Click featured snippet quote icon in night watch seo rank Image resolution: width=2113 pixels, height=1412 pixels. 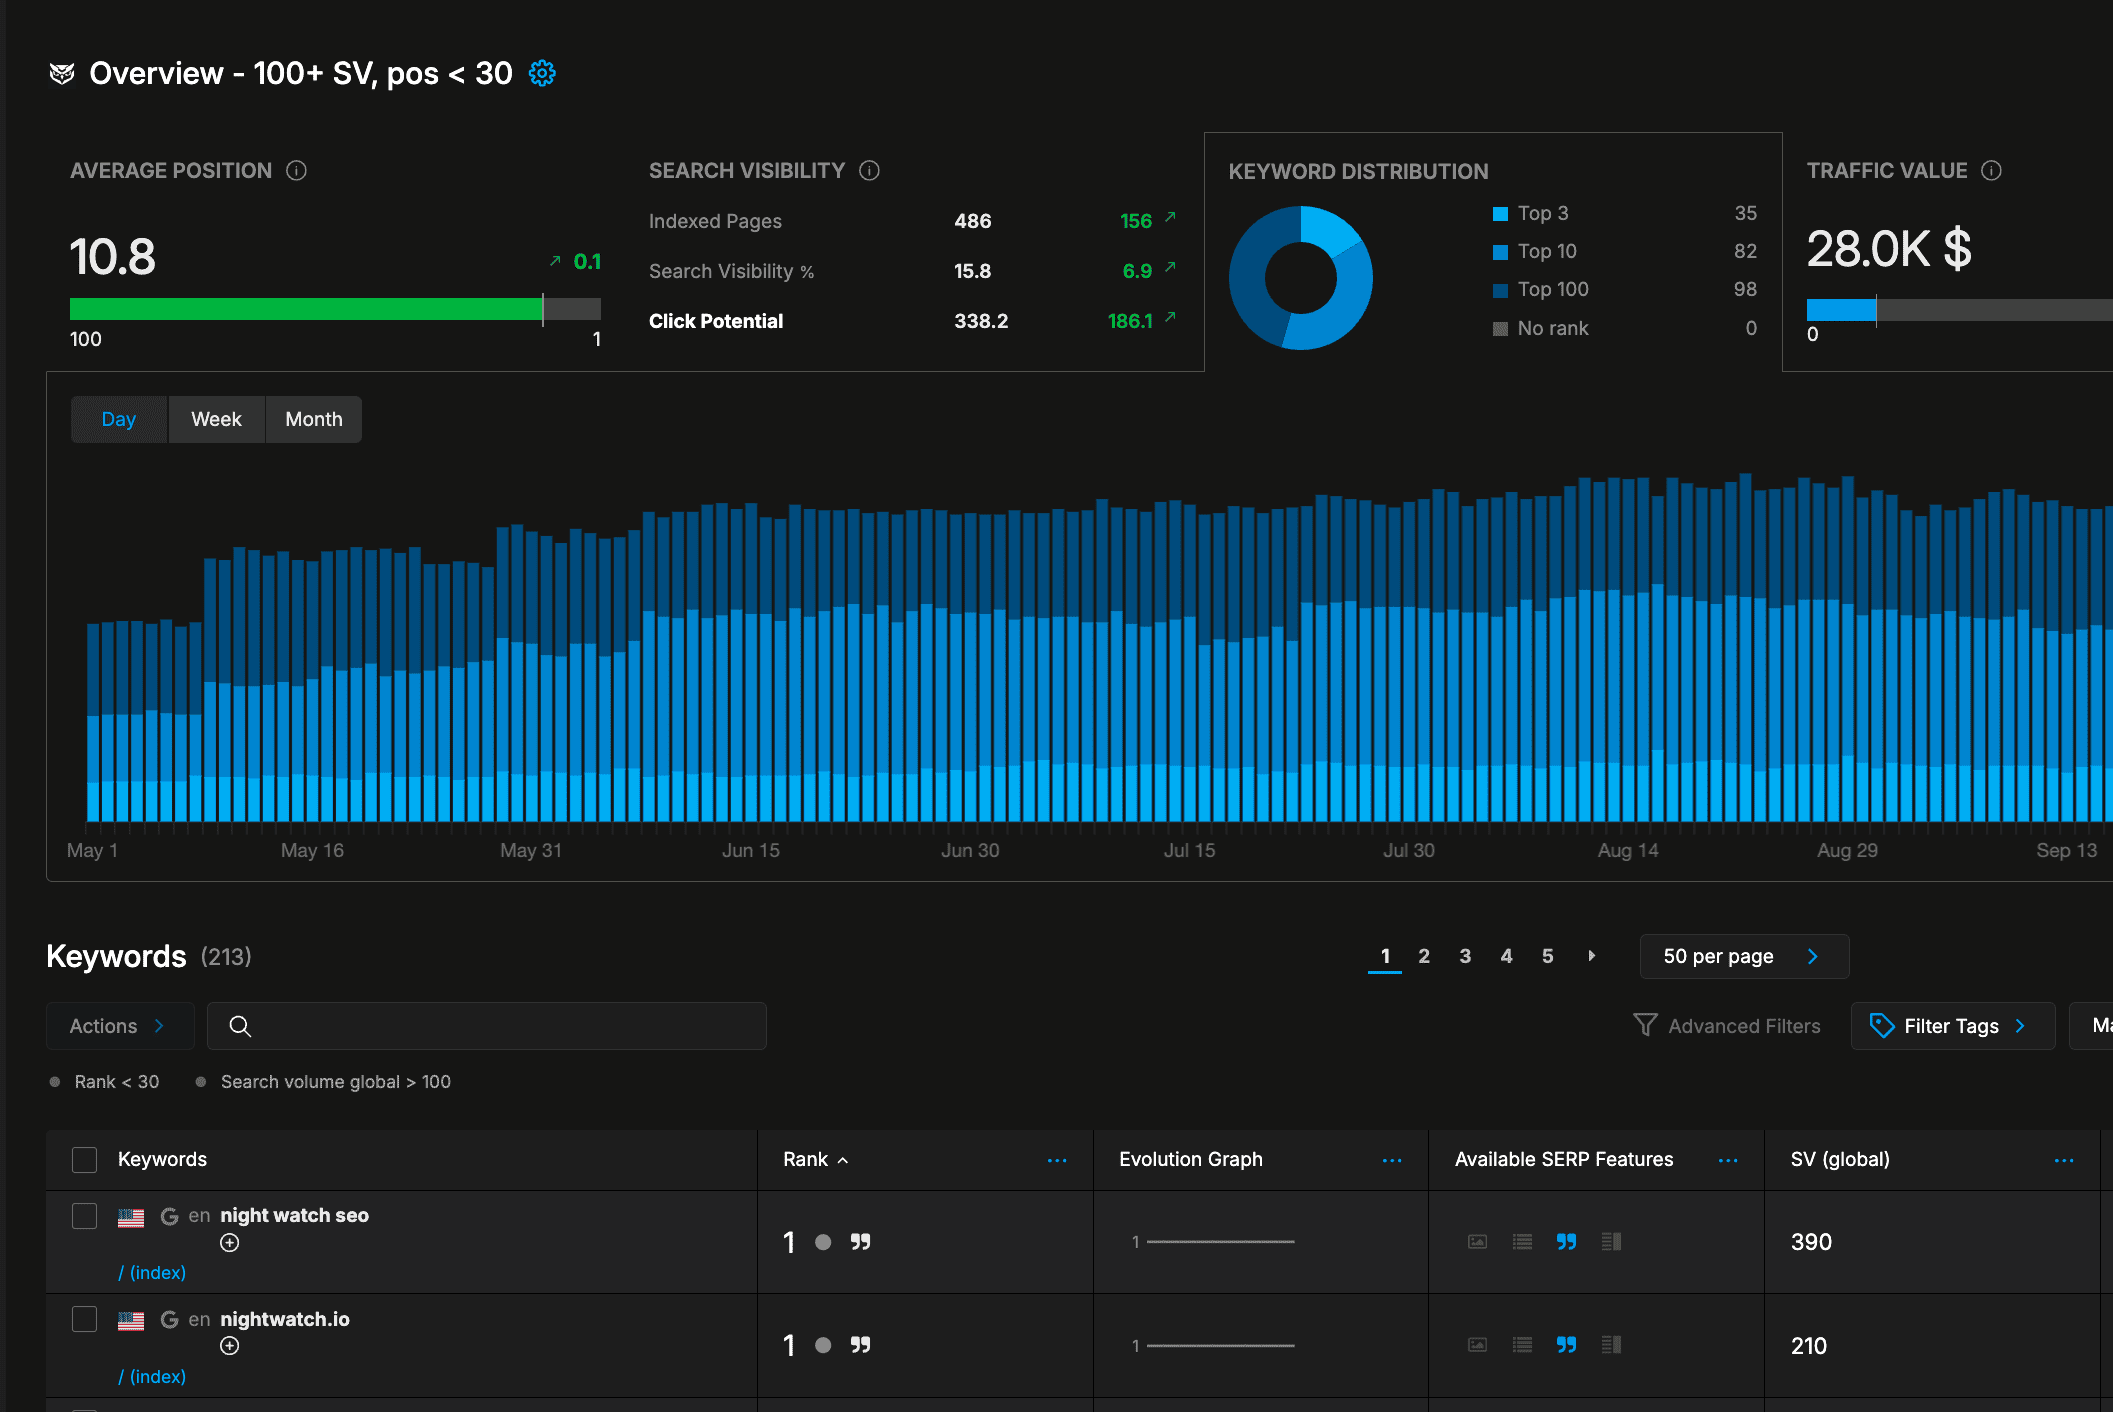[860, 1241]
